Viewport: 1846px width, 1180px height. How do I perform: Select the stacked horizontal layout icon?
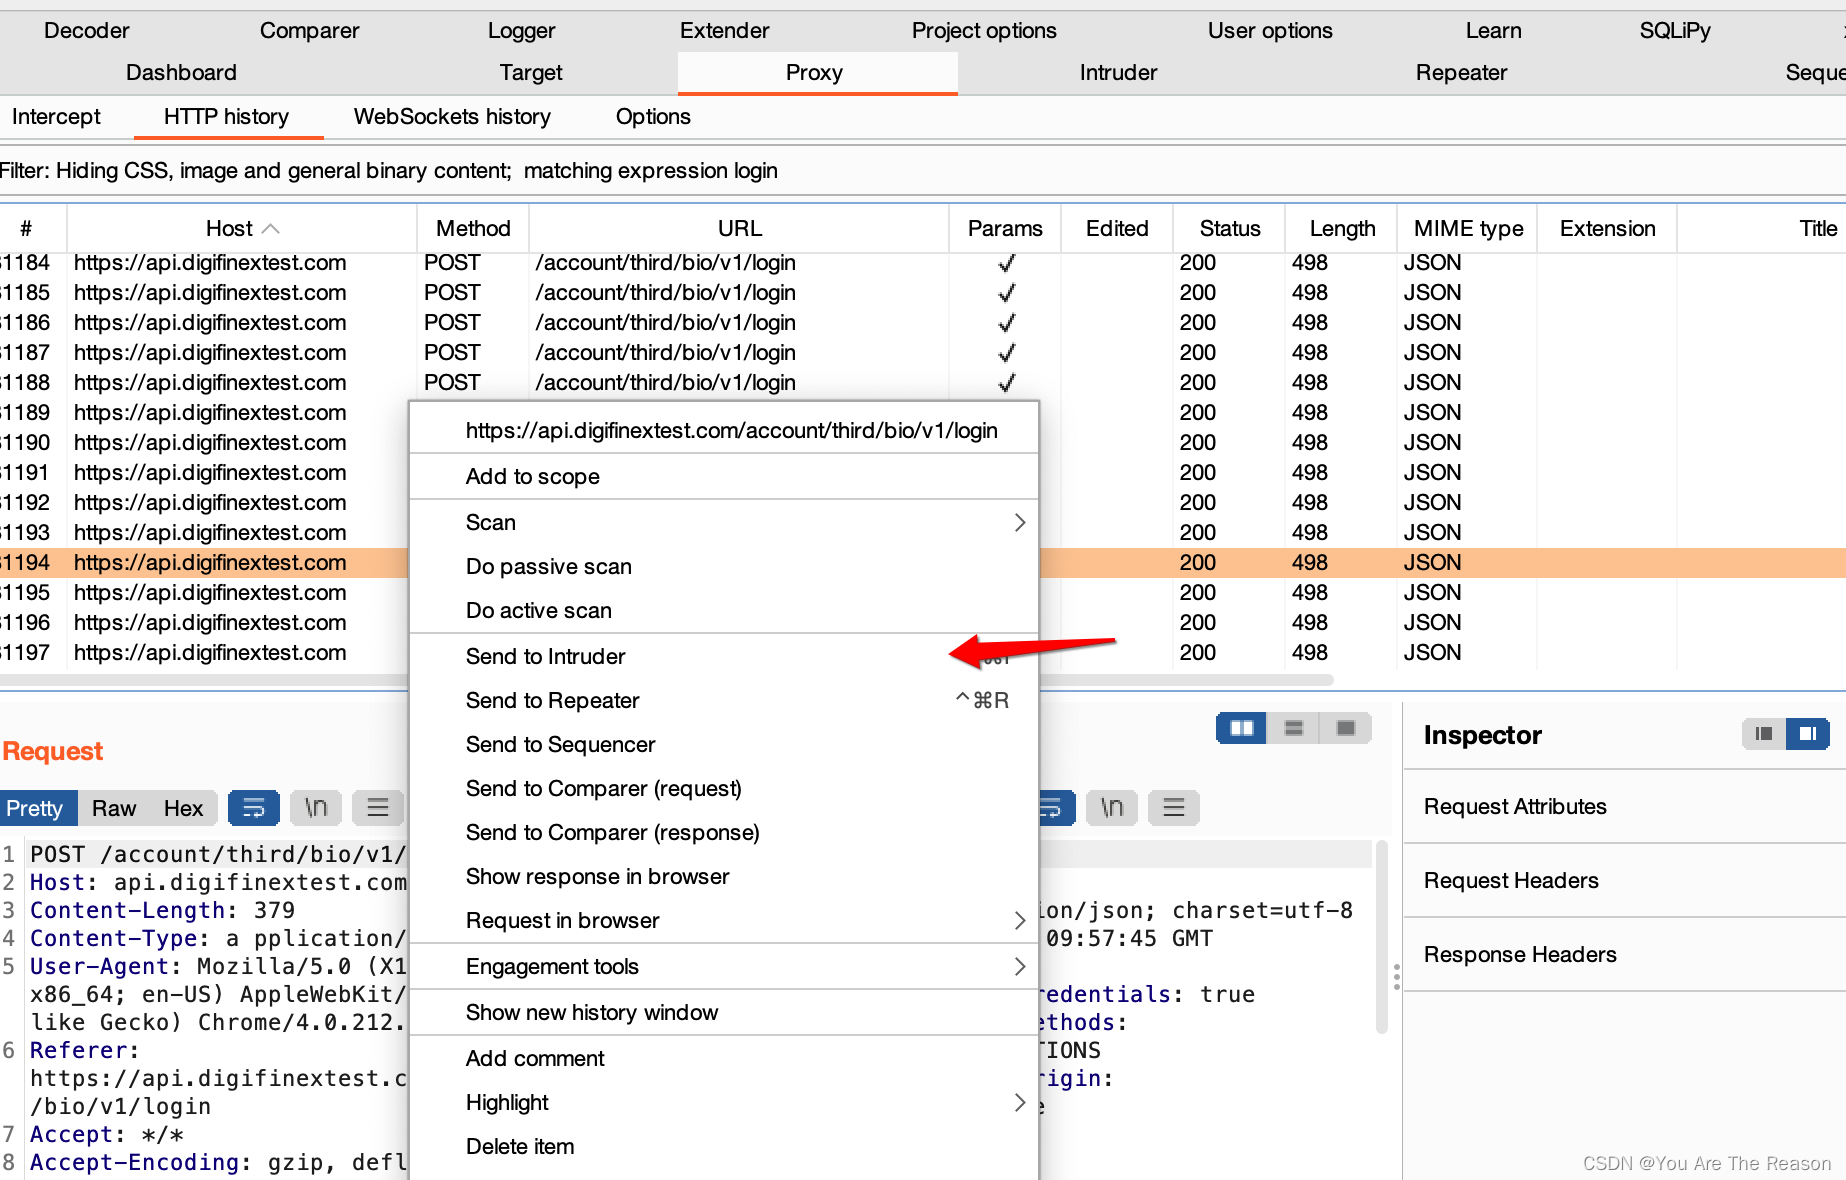tap(1294, 728)
